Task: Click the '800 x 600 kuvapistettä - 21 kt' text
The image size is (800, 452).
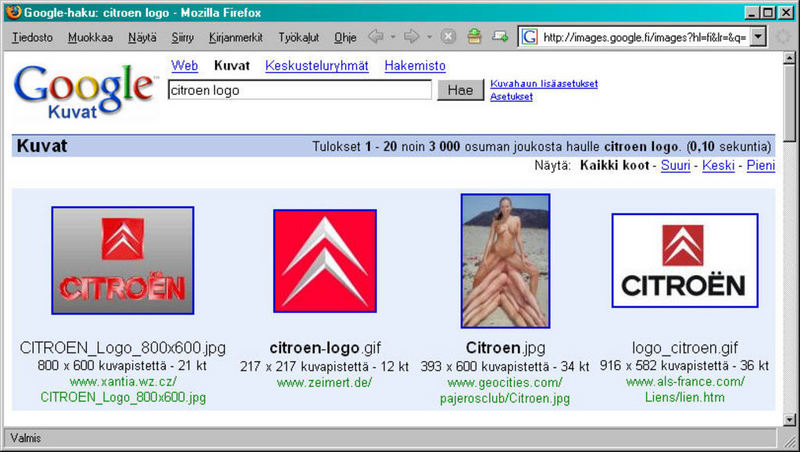Action: pyautogui.click(x=122, y=366)
